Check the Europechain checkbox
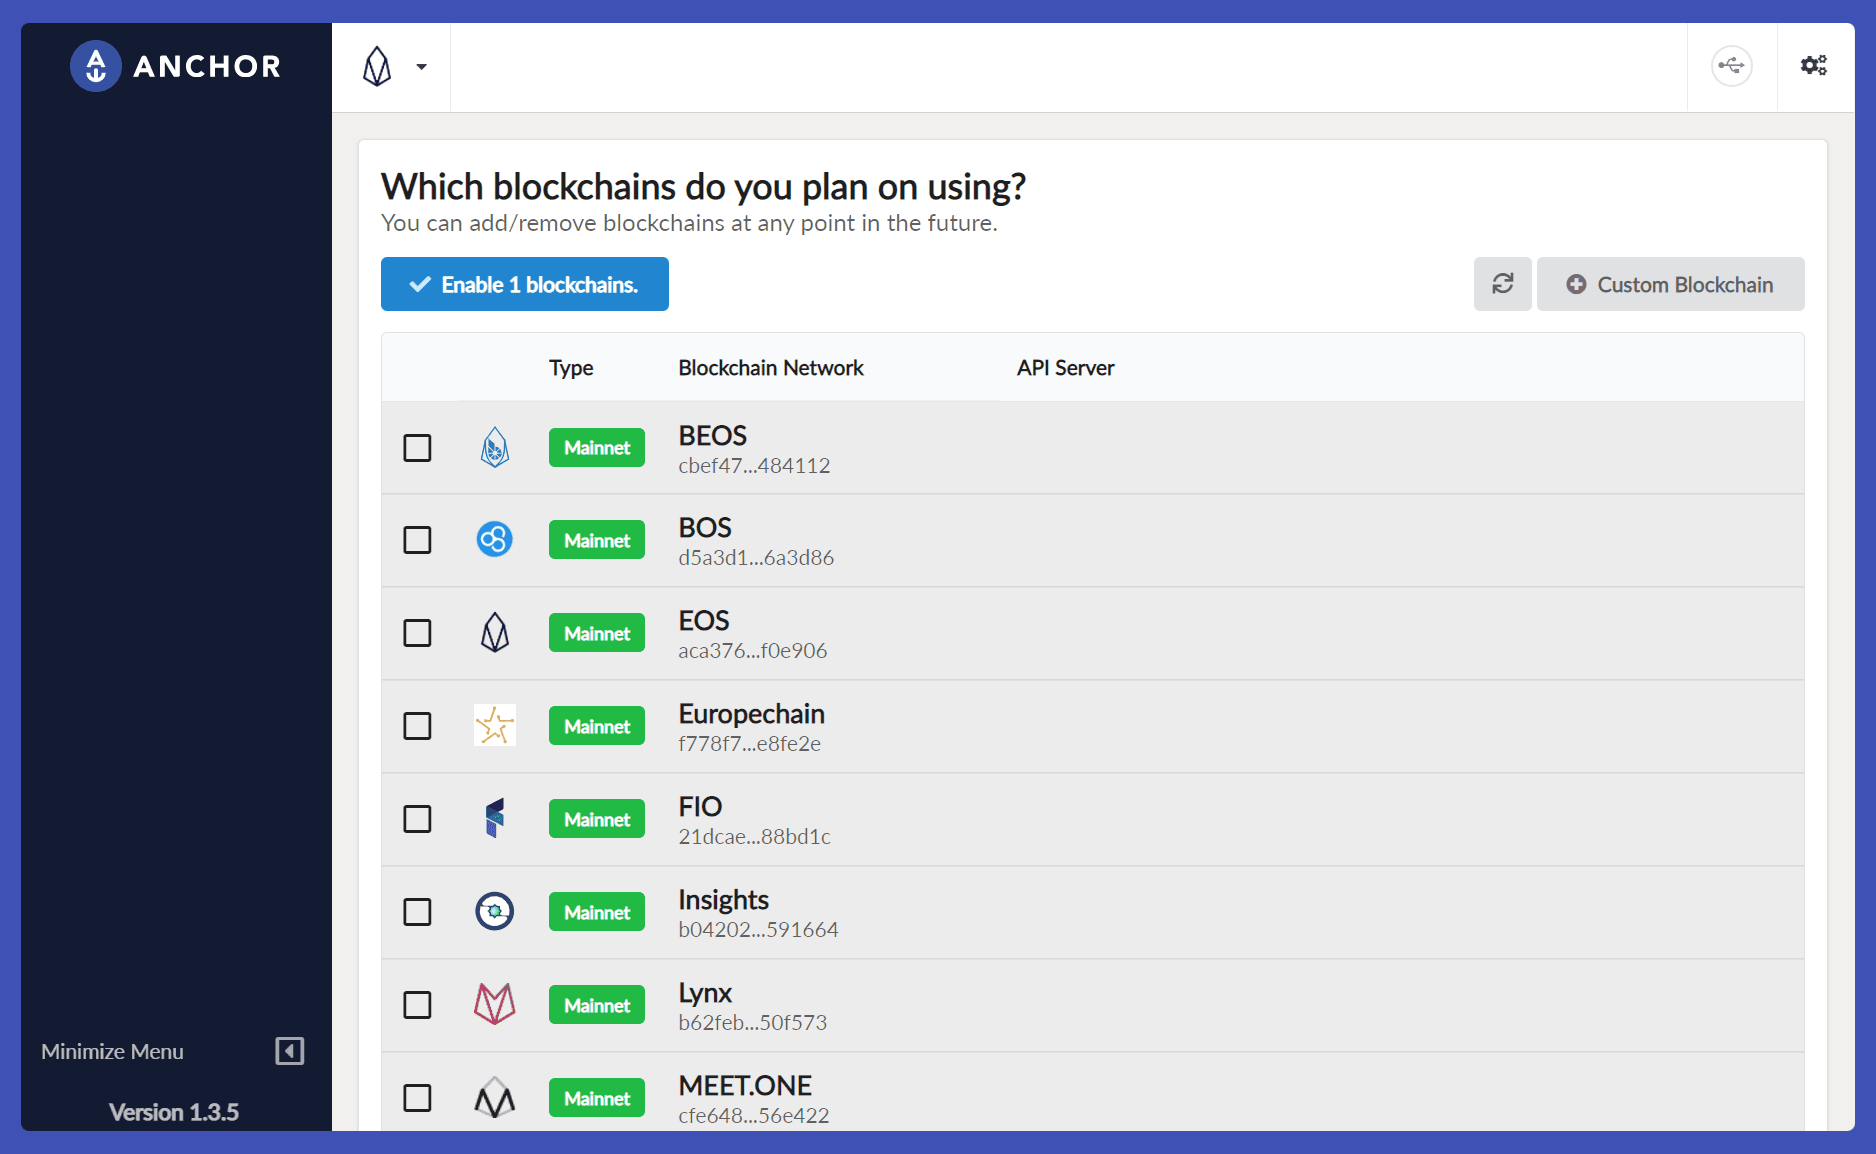The height and width of the screenshot is (1154, 1876). coord(417,726)
